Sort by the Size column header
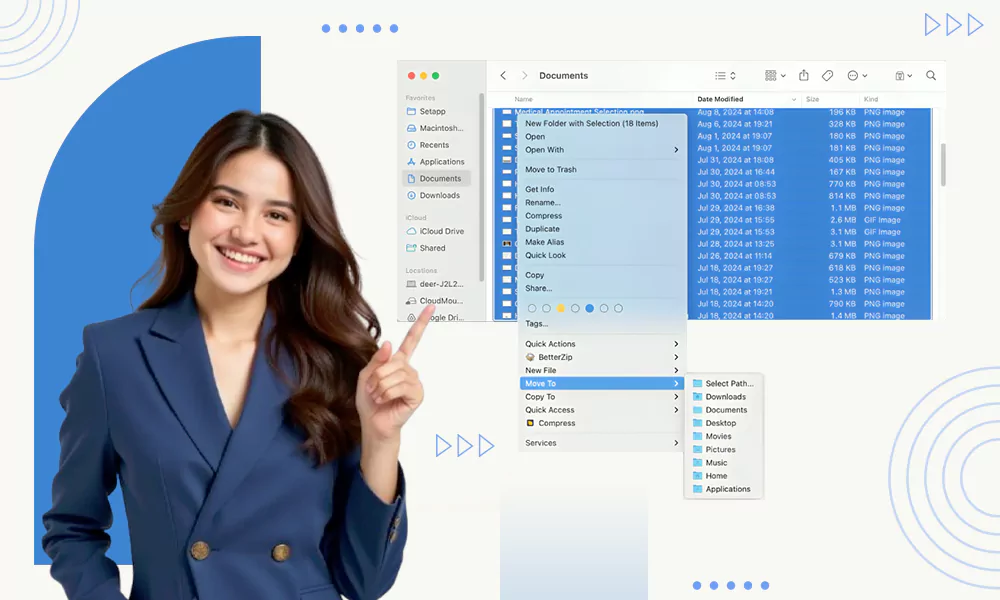The image size is (1000, 600). pos(812,99)
